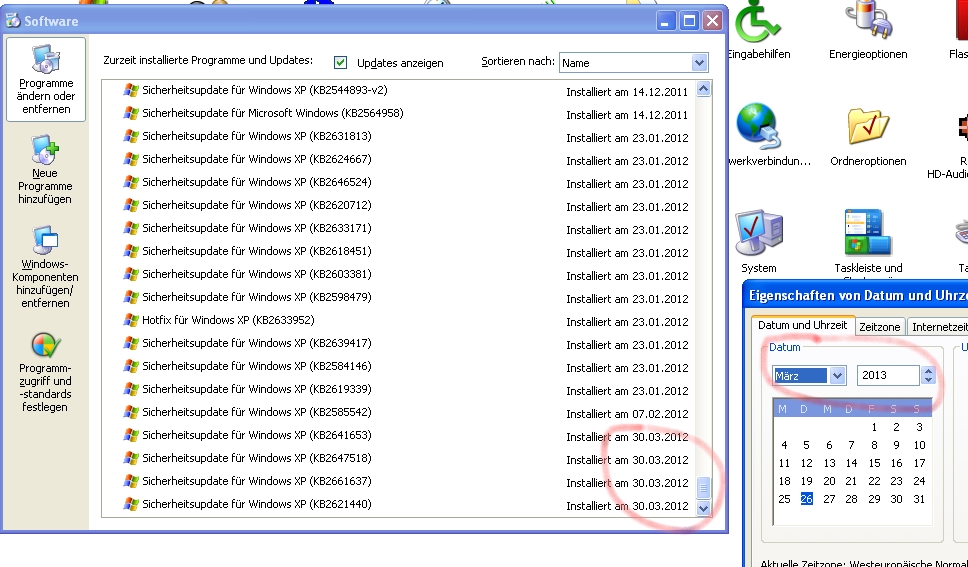Click icon of update KB2646524
The height and width of the screenshot is (567, 968).
131,182
